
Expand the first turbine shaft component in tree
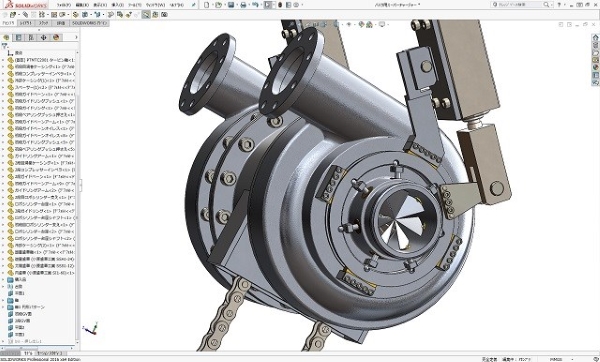[3, 60]
